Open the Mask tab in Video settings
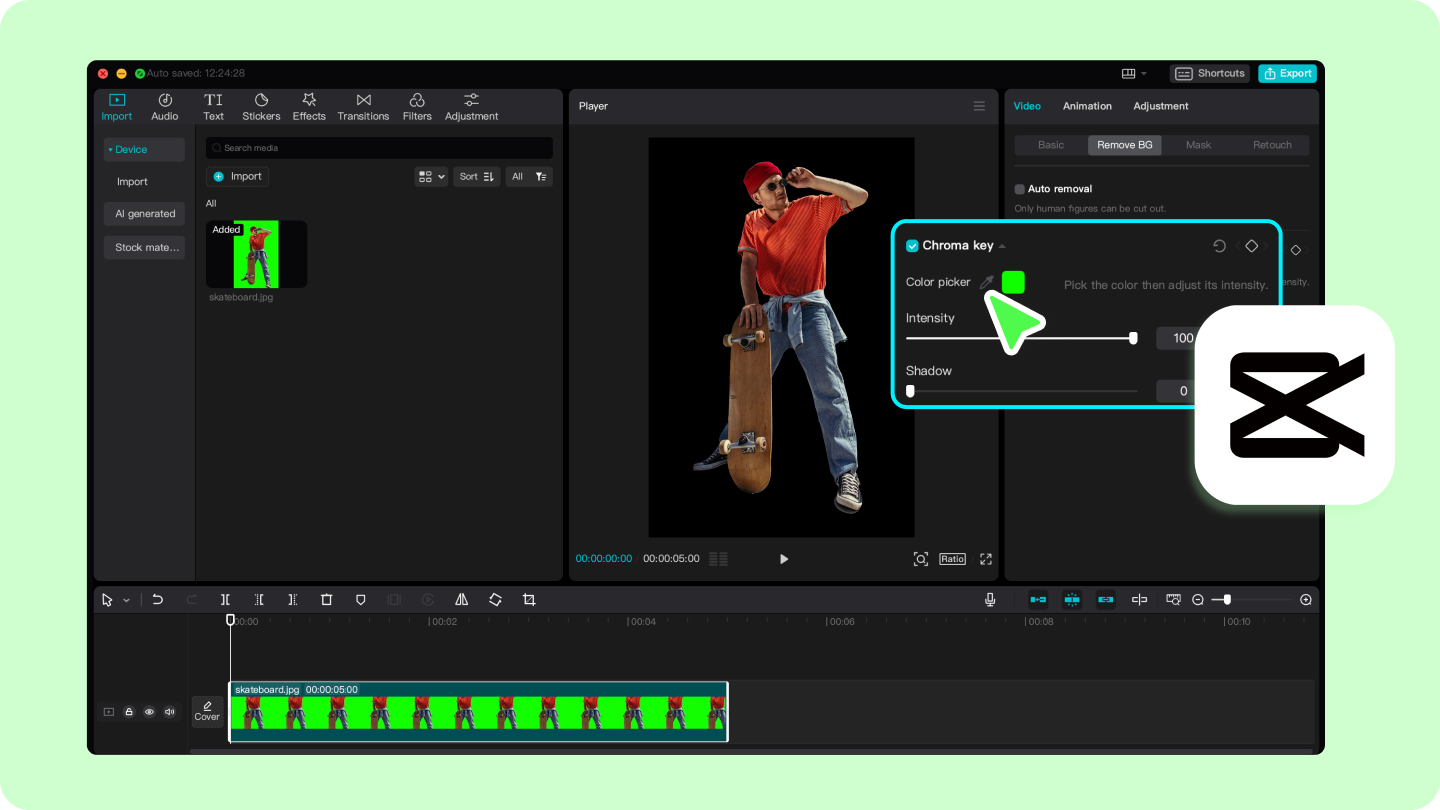This screenshot has height=810, width=1440. (x=1198, y=144)
